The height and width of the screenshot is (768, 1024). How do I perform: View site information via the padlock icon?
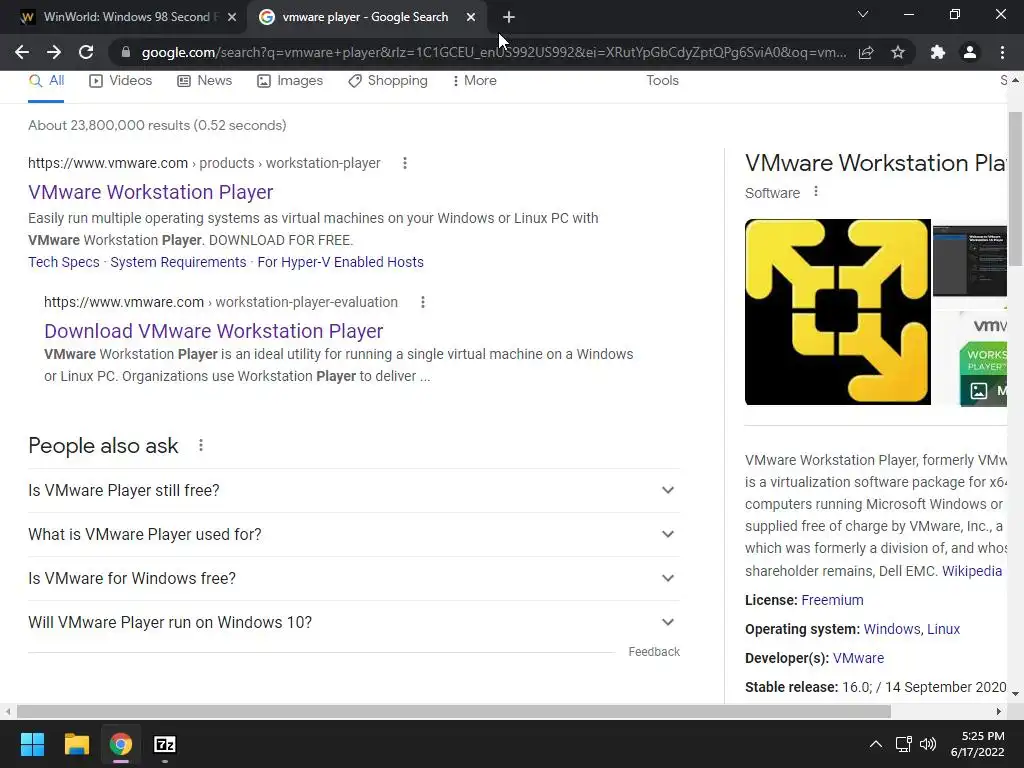tap(126, 52)
